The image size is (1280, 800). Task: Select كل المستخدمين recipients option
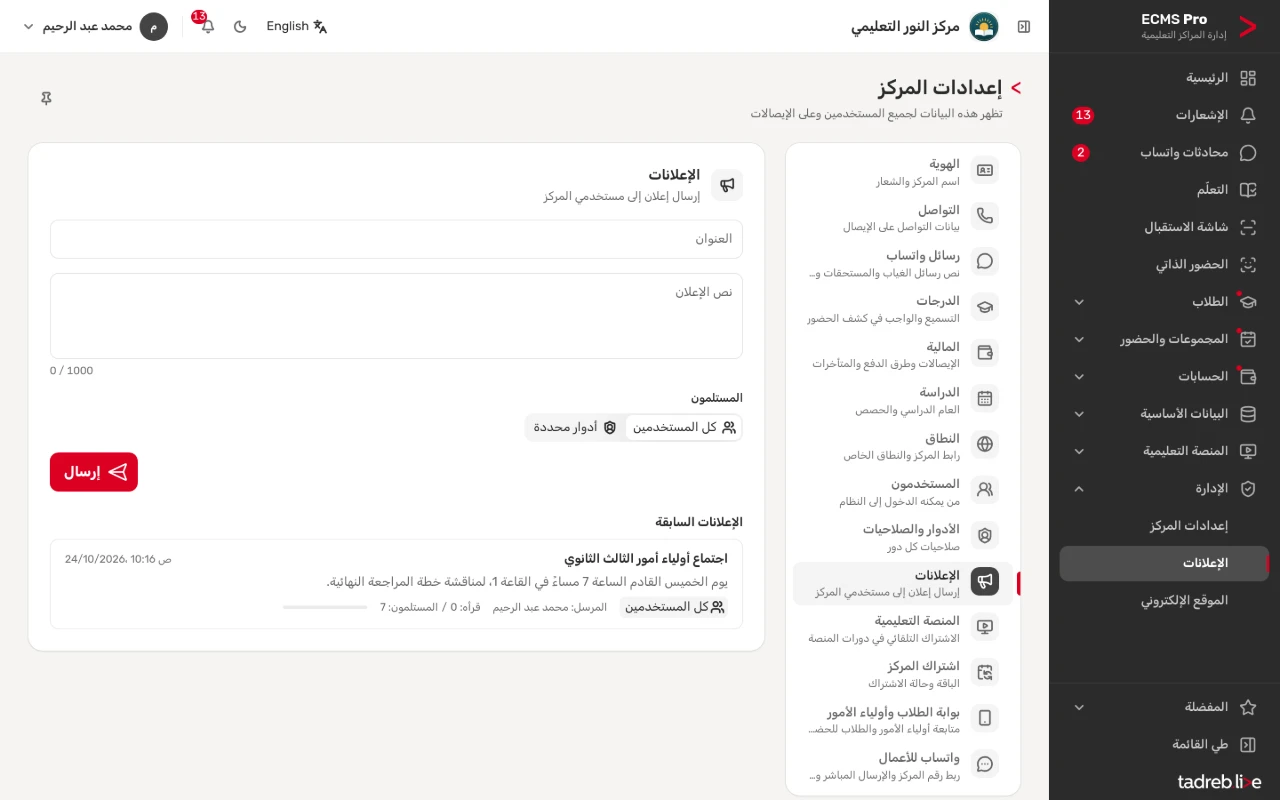tap(683, 427)
